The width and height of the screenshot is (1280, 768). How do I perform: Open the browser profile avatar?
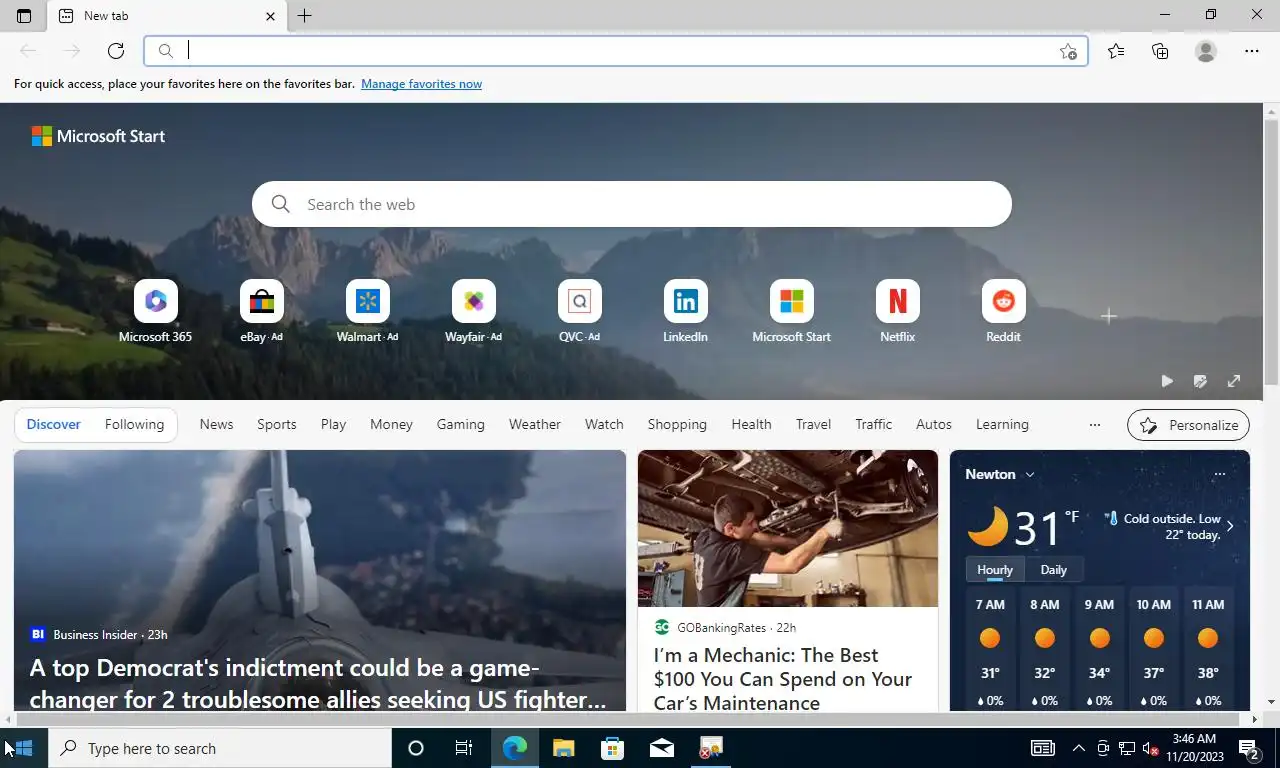(x=1206, y=51)
